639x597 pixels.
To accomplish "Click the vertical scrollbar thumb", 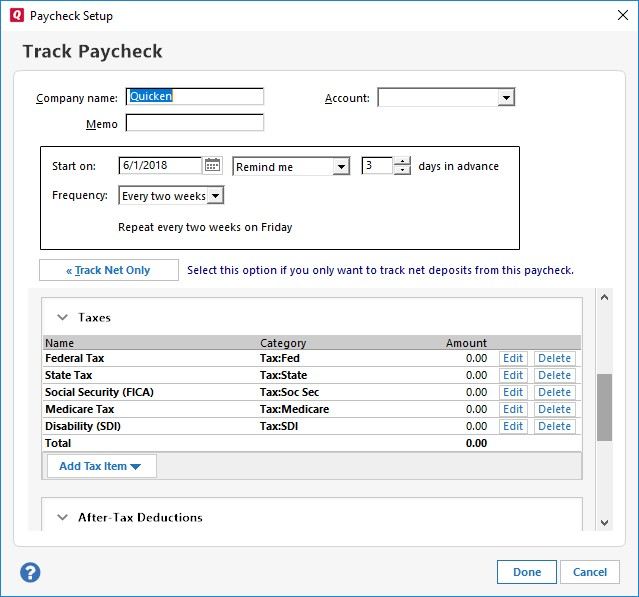I will [604, 407].
